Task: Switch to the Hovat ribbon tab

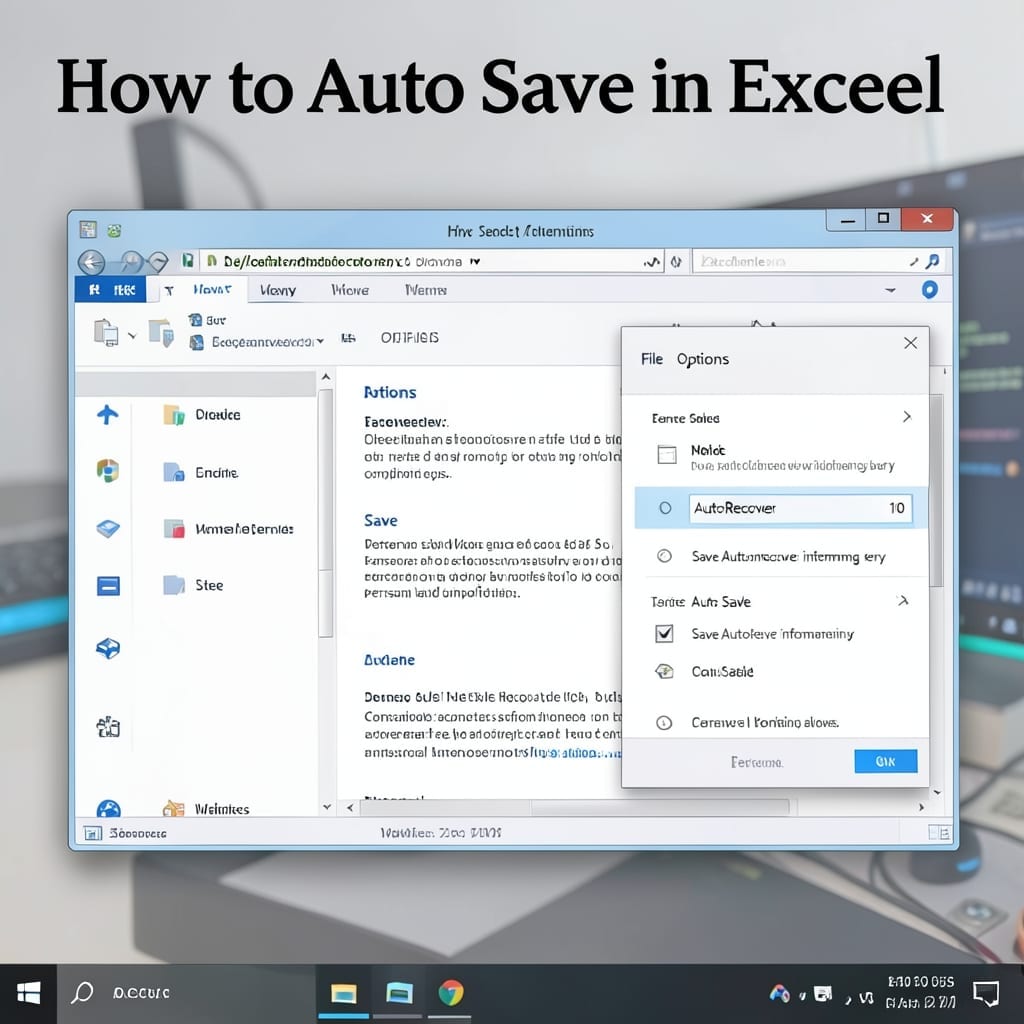Action: pos(212,289)
